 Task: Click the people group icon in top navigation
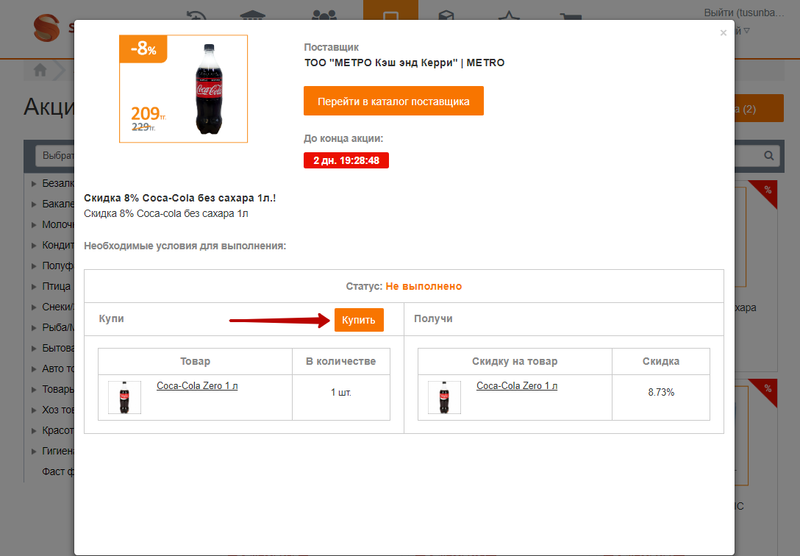coord(324,15)
